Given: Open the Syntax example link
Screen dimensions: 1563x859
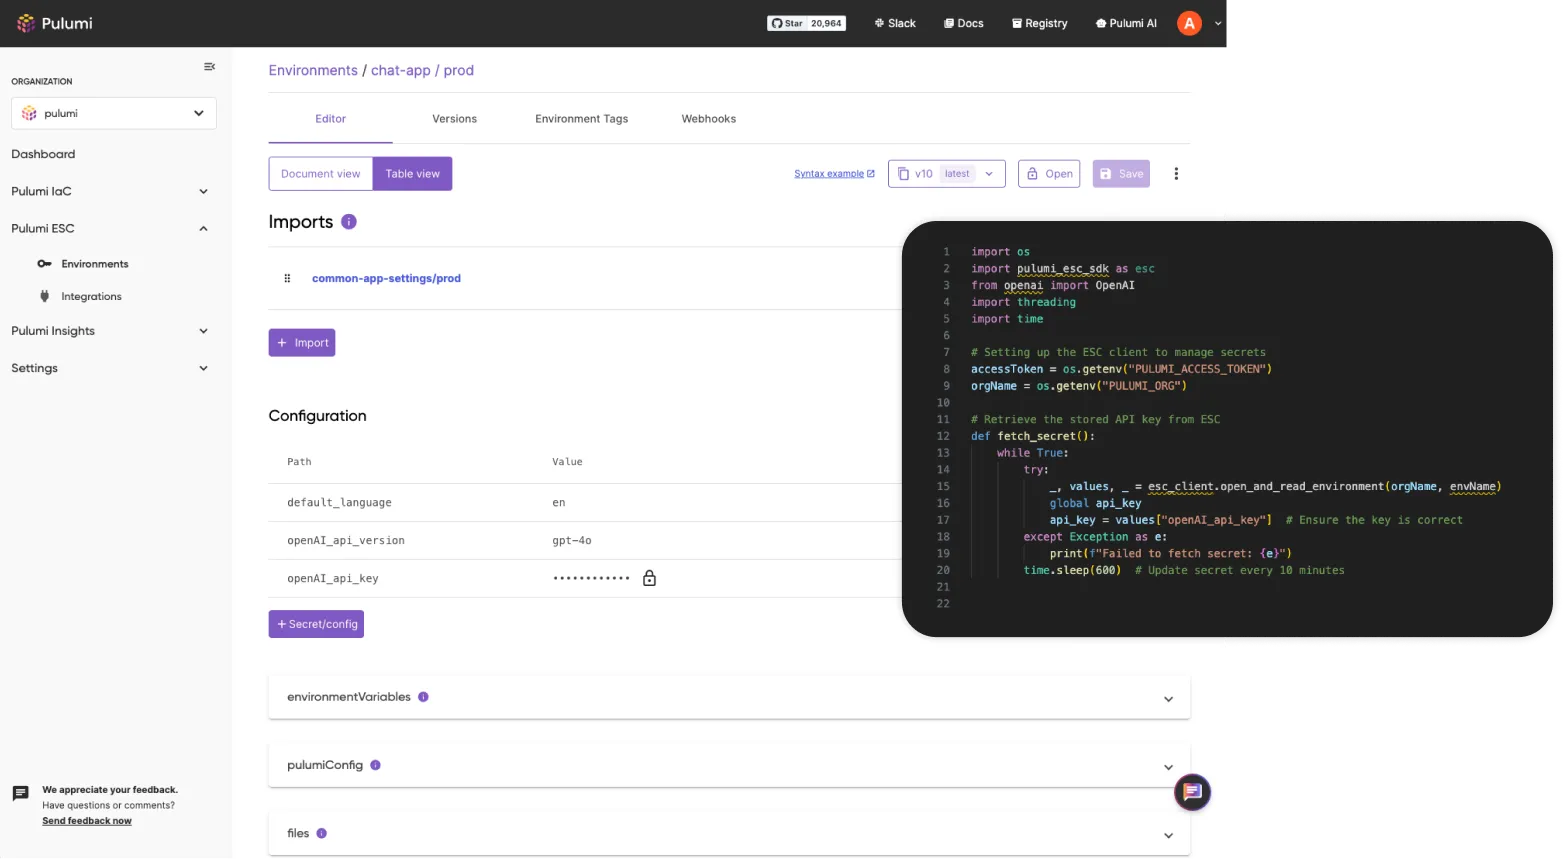Looking at the screenshot, I should pos(834,174).
